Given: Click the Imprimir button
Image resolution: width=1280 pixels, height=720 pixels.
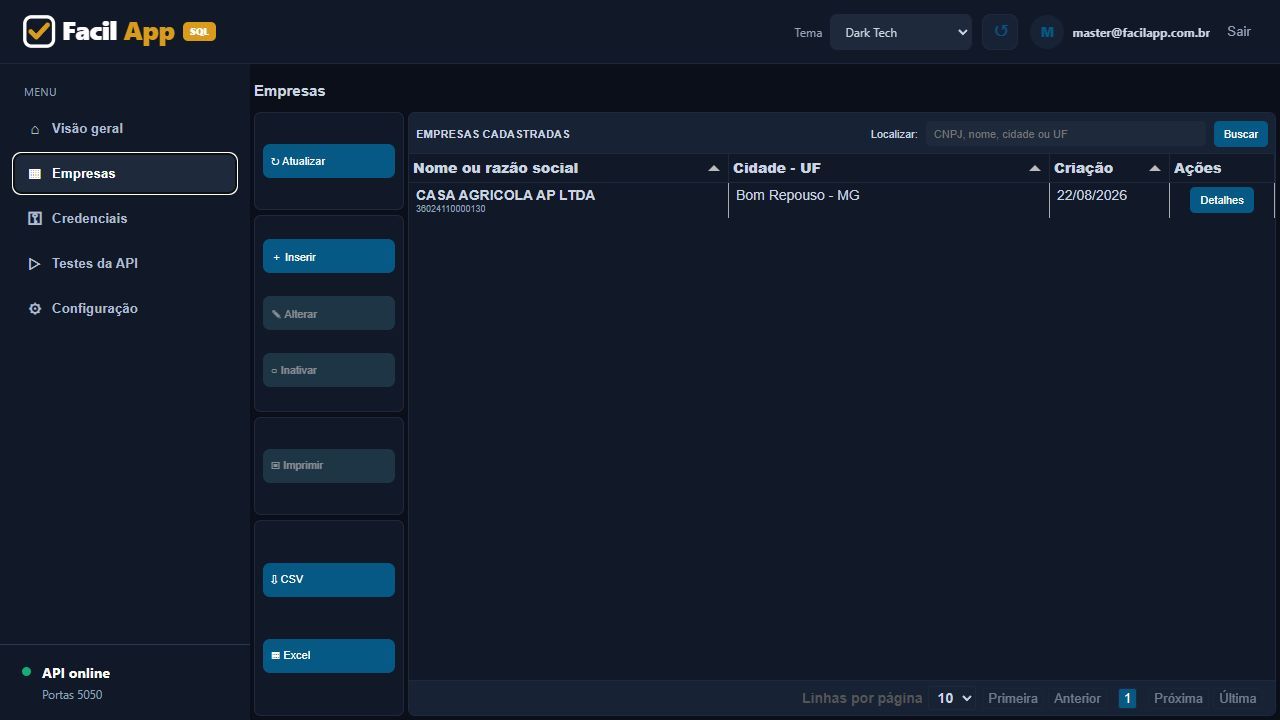Looking at the screenshot, I should (x=329, y=466).
